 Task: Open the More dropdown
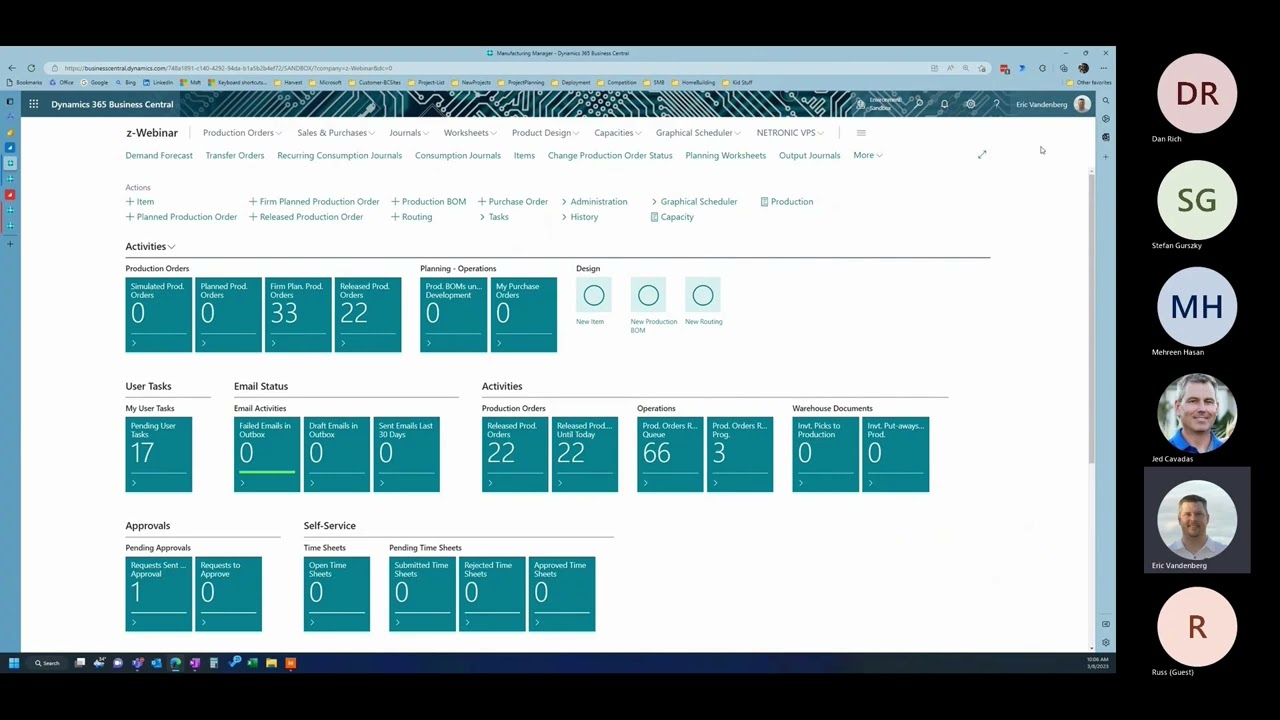coord(867,155)
